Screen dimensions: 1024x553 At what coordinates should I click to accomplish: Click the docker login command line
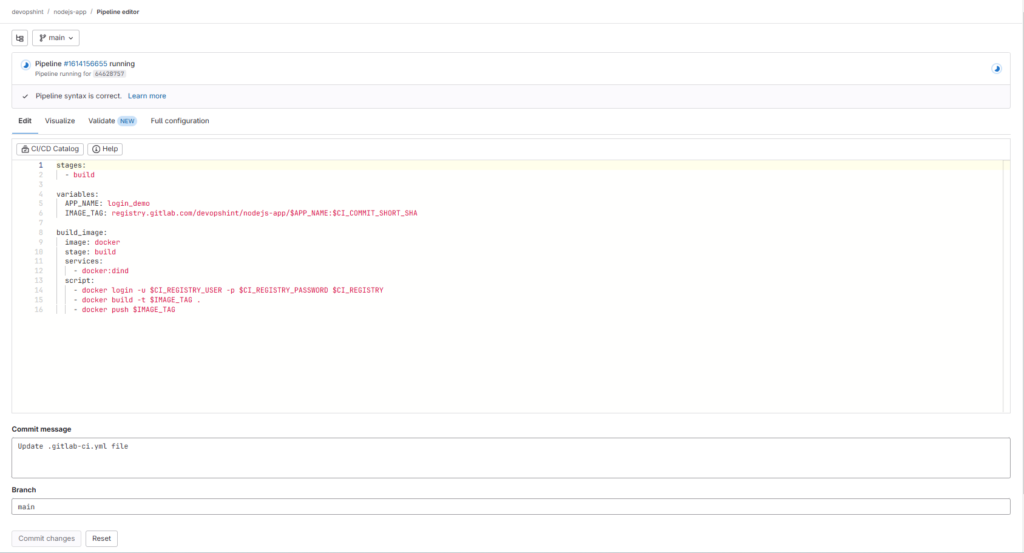[x=229, y=291]
